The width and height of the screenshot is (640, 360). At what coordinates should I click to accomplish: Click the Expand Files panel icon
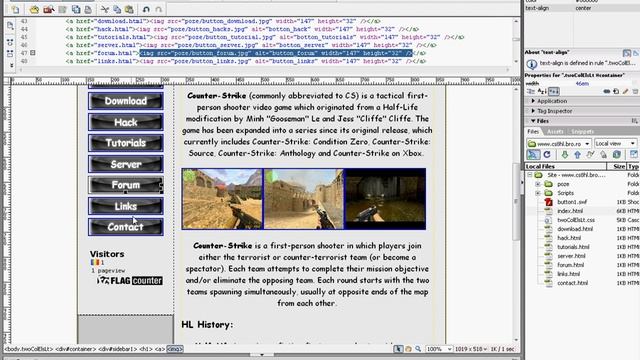click(x=633, y=155)
